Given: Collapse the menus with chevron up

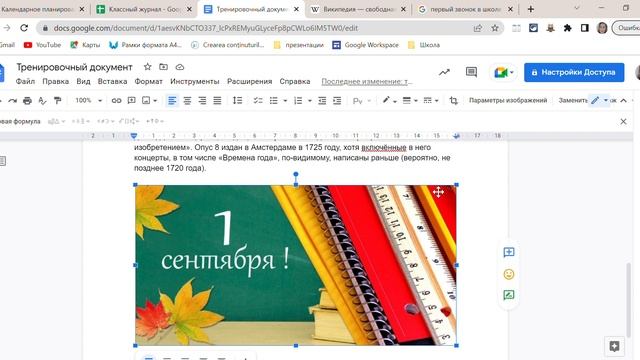Looking at the screenshot, I should (623, 100).
